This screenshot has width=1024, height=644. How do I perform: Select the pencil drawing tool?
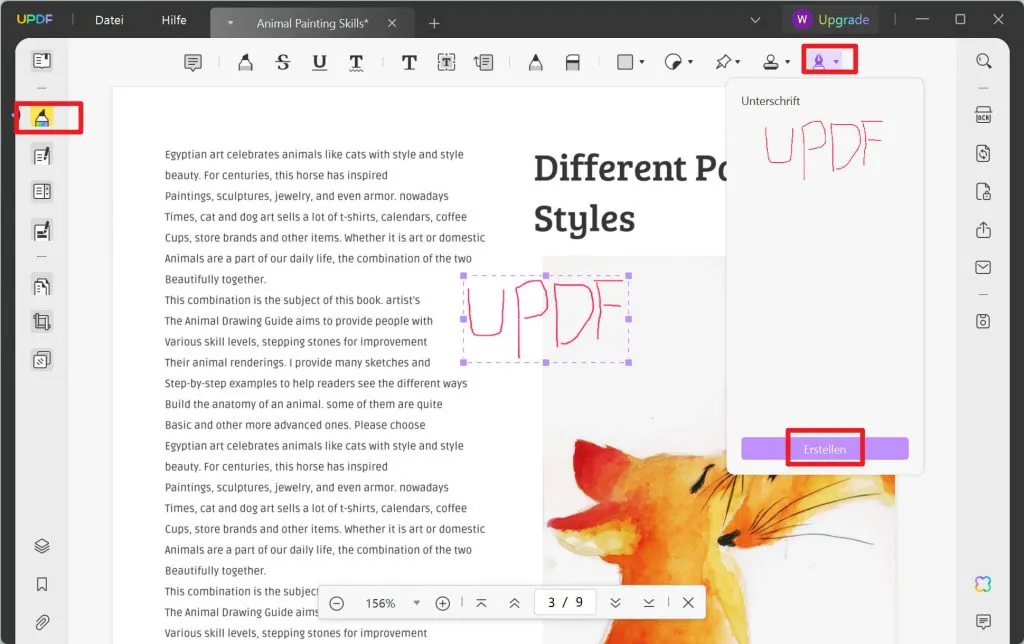535,62
